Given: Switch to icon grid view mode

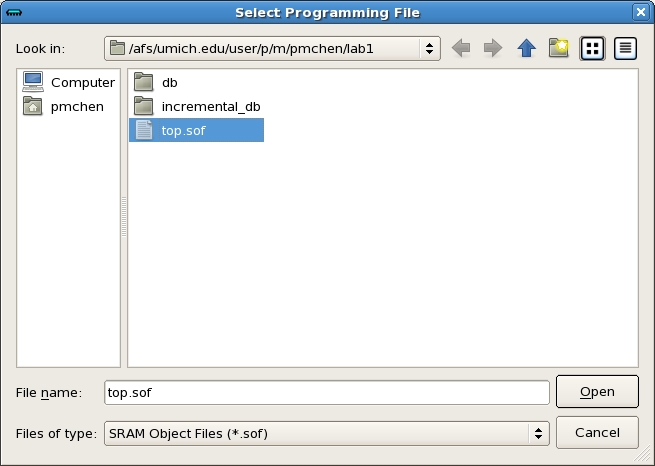Looking at the screenshot, I should [x=592, y=48].
